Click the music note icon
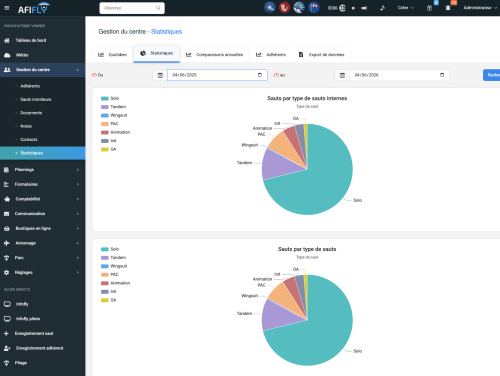 point(383,8)
